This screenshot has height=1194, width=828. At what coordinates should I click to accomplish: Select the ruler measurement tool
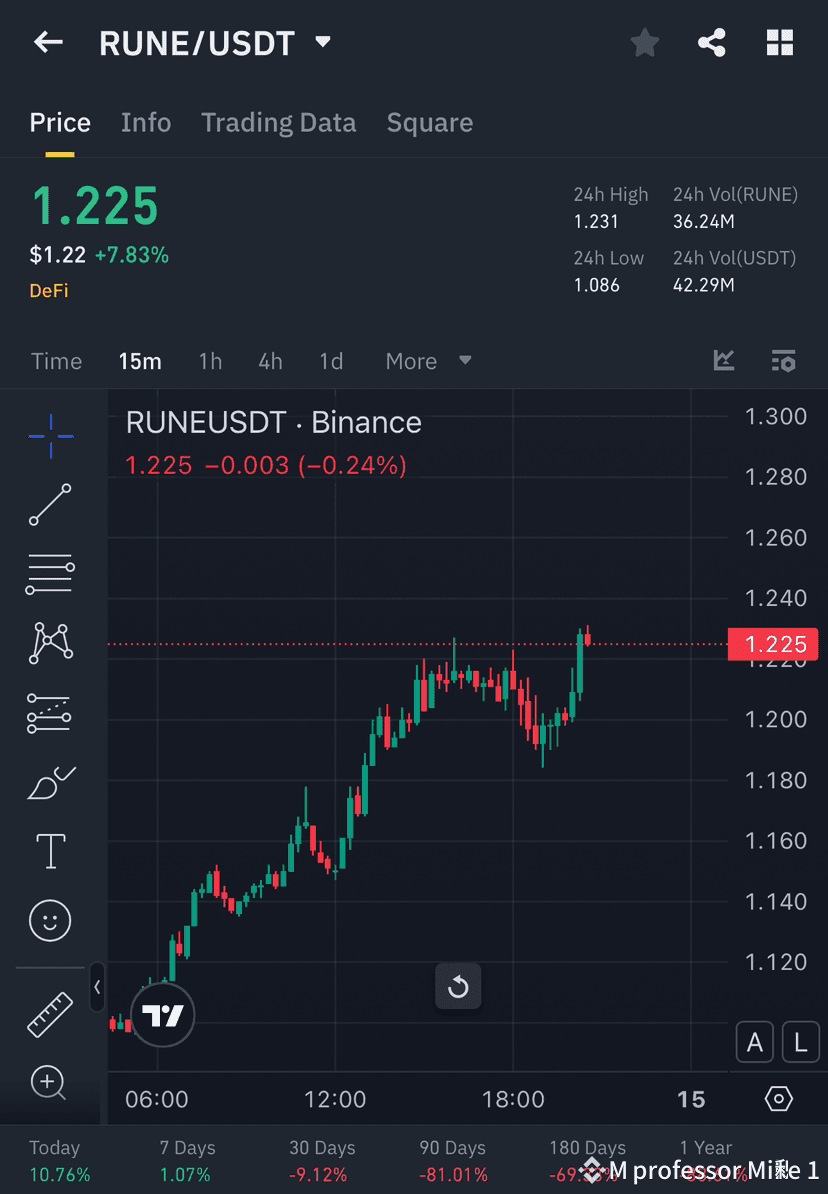coord(50,1013)
